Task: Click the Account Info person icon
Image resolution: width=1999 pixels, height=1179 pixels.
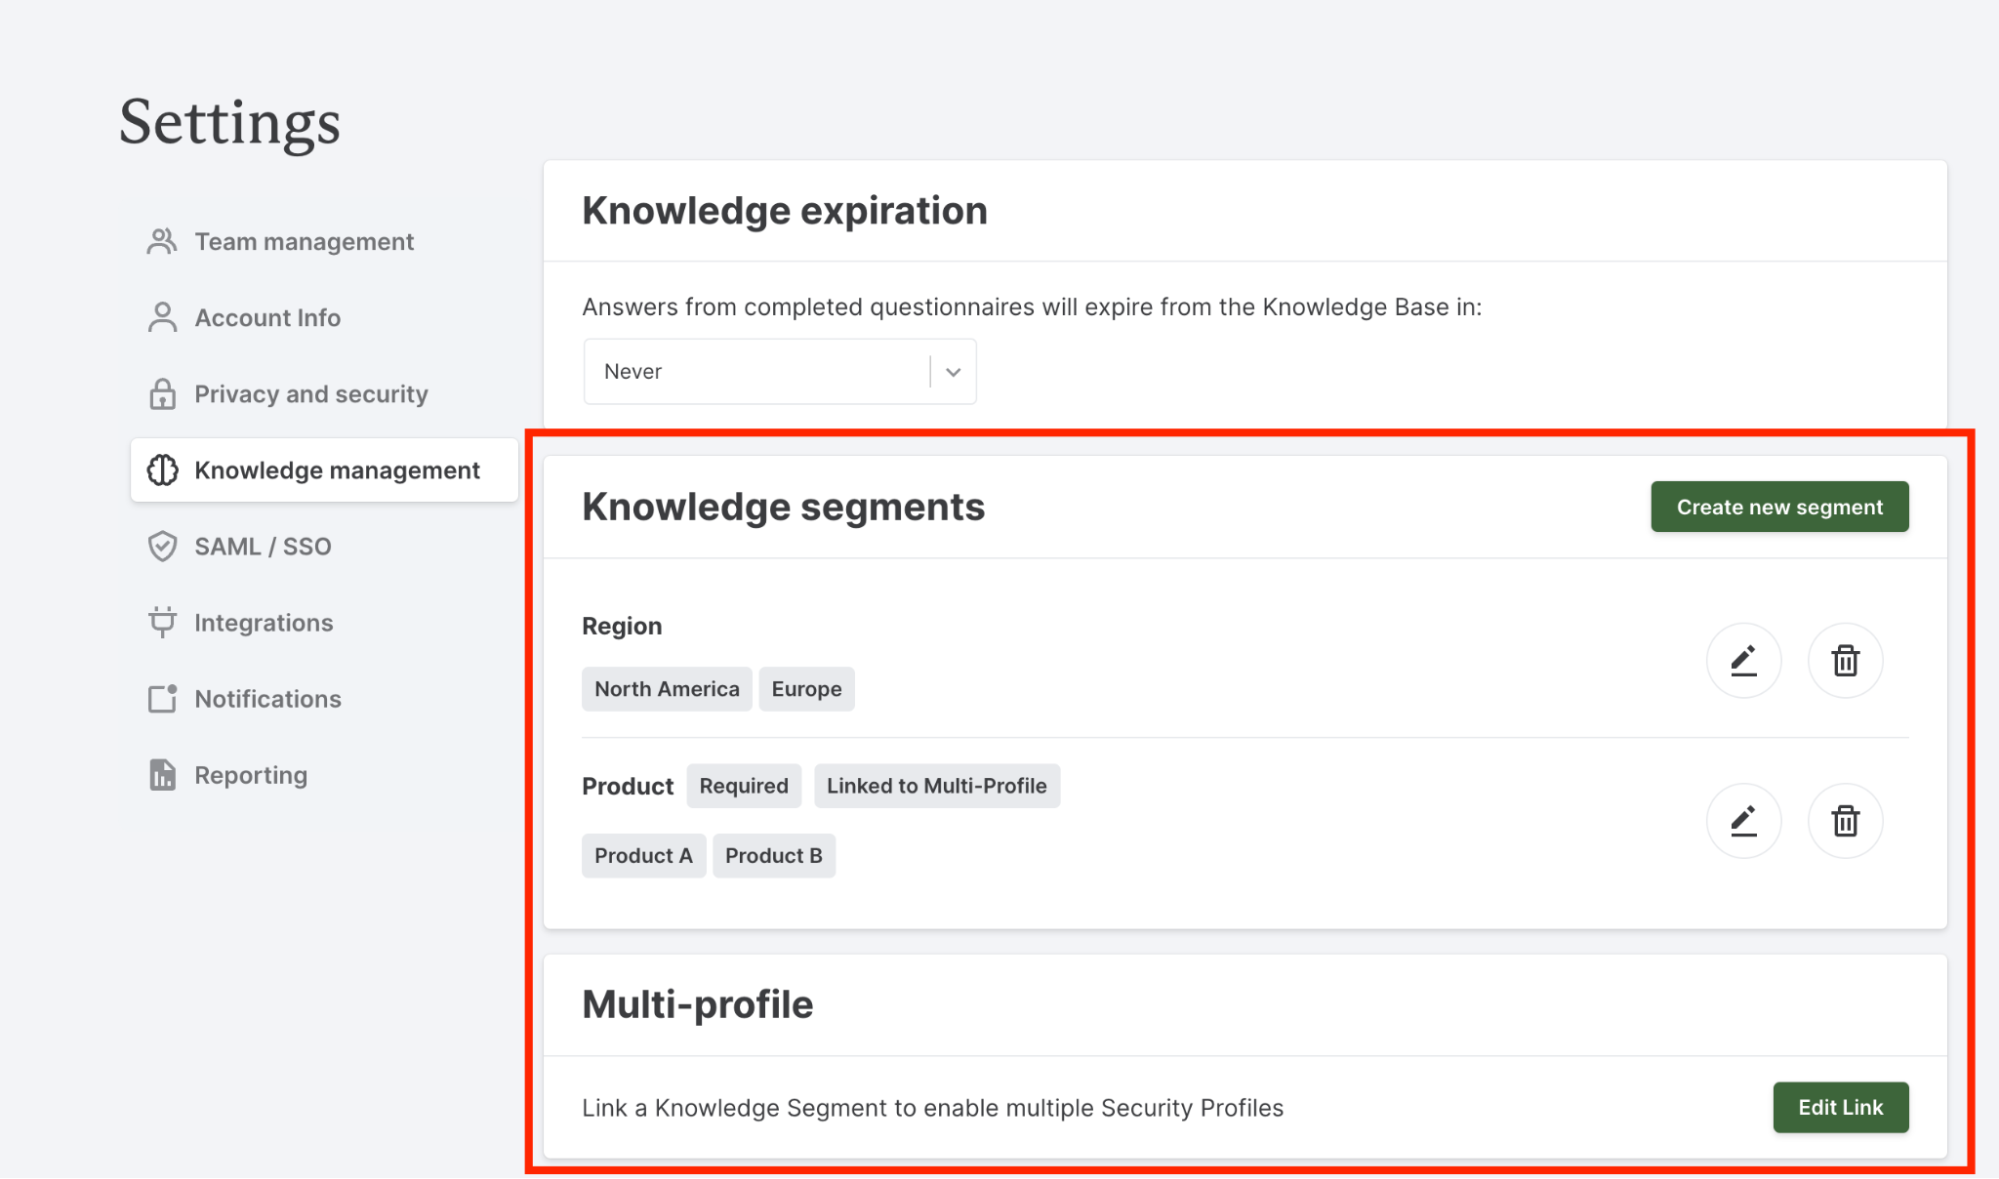Action: [x=162, y=317]
